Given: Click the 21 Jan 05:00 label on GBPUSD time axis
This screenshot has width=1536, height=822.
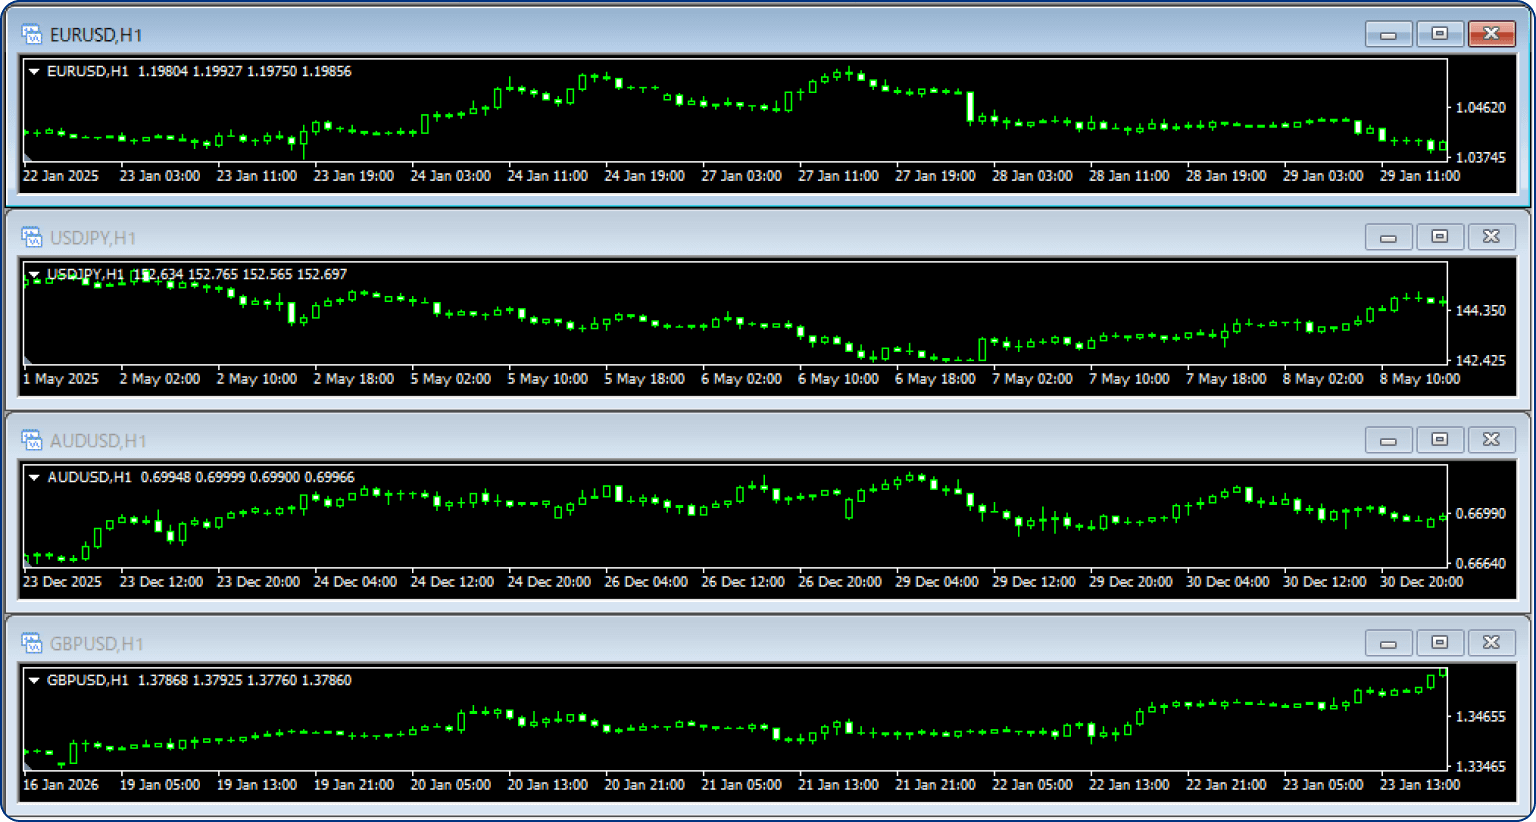Looking at the screenshot, I should click(x=741, y=785).
